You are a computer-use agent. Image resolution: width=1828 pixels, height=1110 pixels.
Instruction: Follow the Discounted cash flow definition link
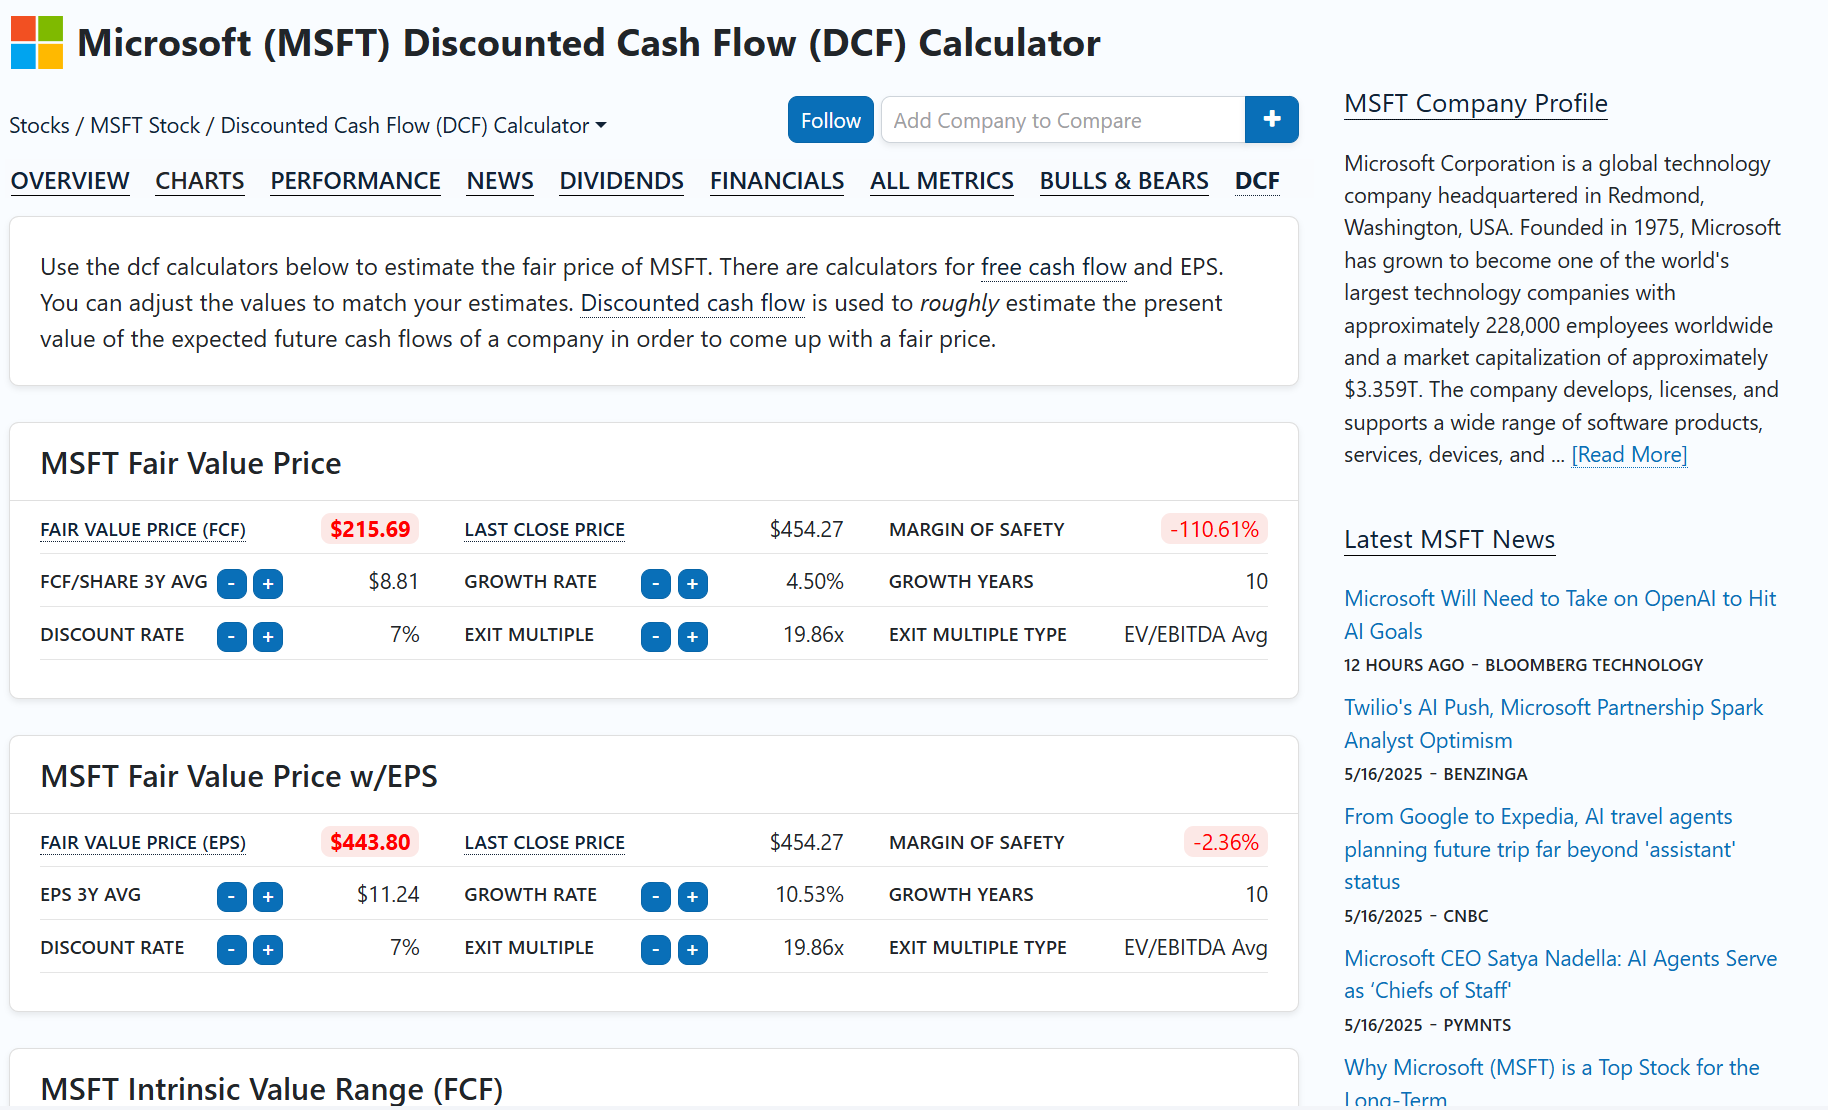pyautogui.click(x=693, y=303)
